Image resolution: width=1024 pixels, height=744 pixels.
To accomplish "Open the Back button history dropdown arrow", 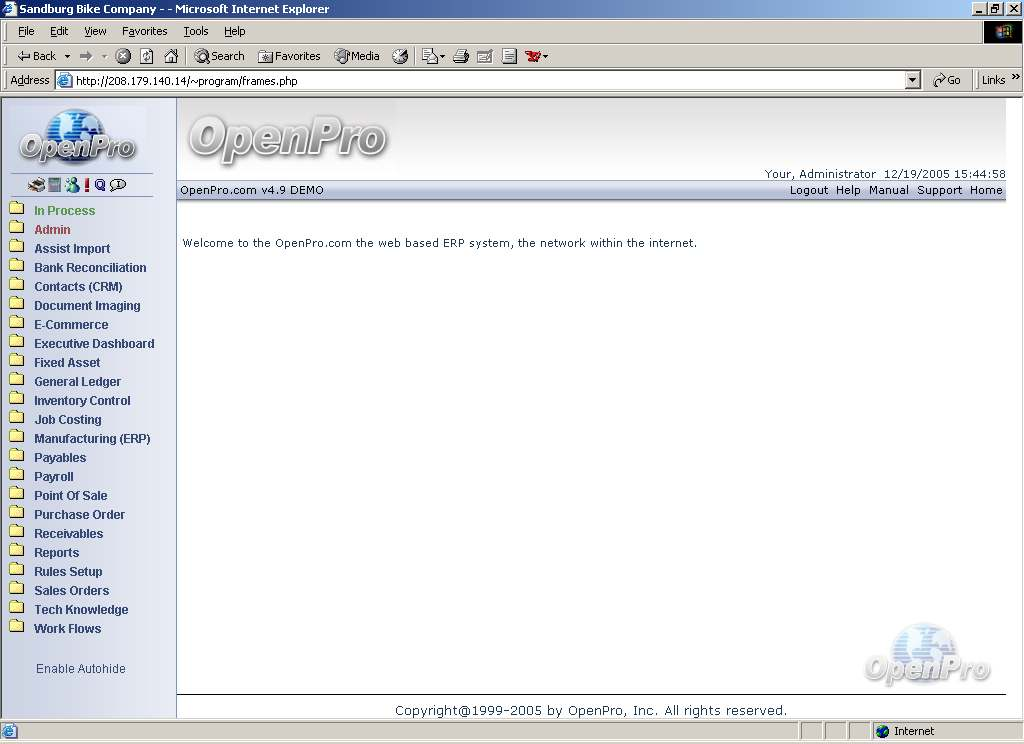I will click(x=67, y=57).
